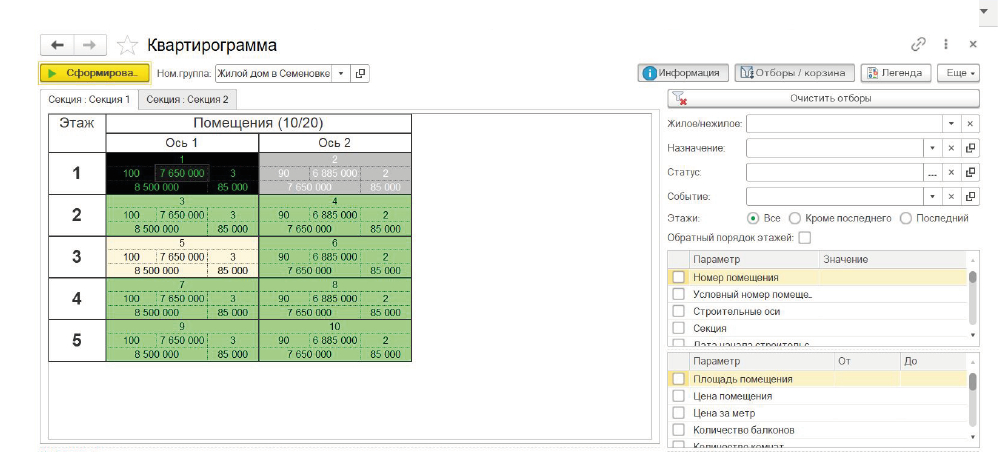Check the Строительные оси parameter checkbox
The height and width of the screenshot is (452, 1000).
pos(679,311)
